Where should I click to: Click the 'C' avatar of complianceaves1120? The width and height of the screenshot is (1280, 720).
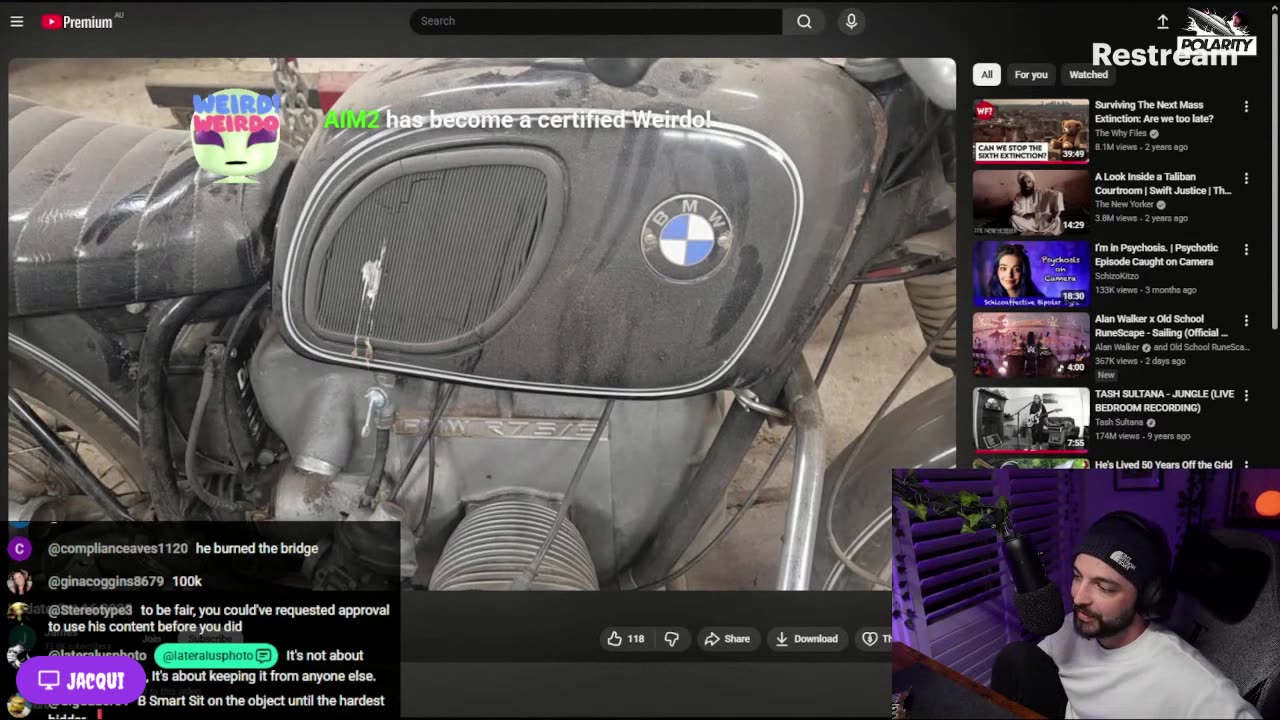19,549
